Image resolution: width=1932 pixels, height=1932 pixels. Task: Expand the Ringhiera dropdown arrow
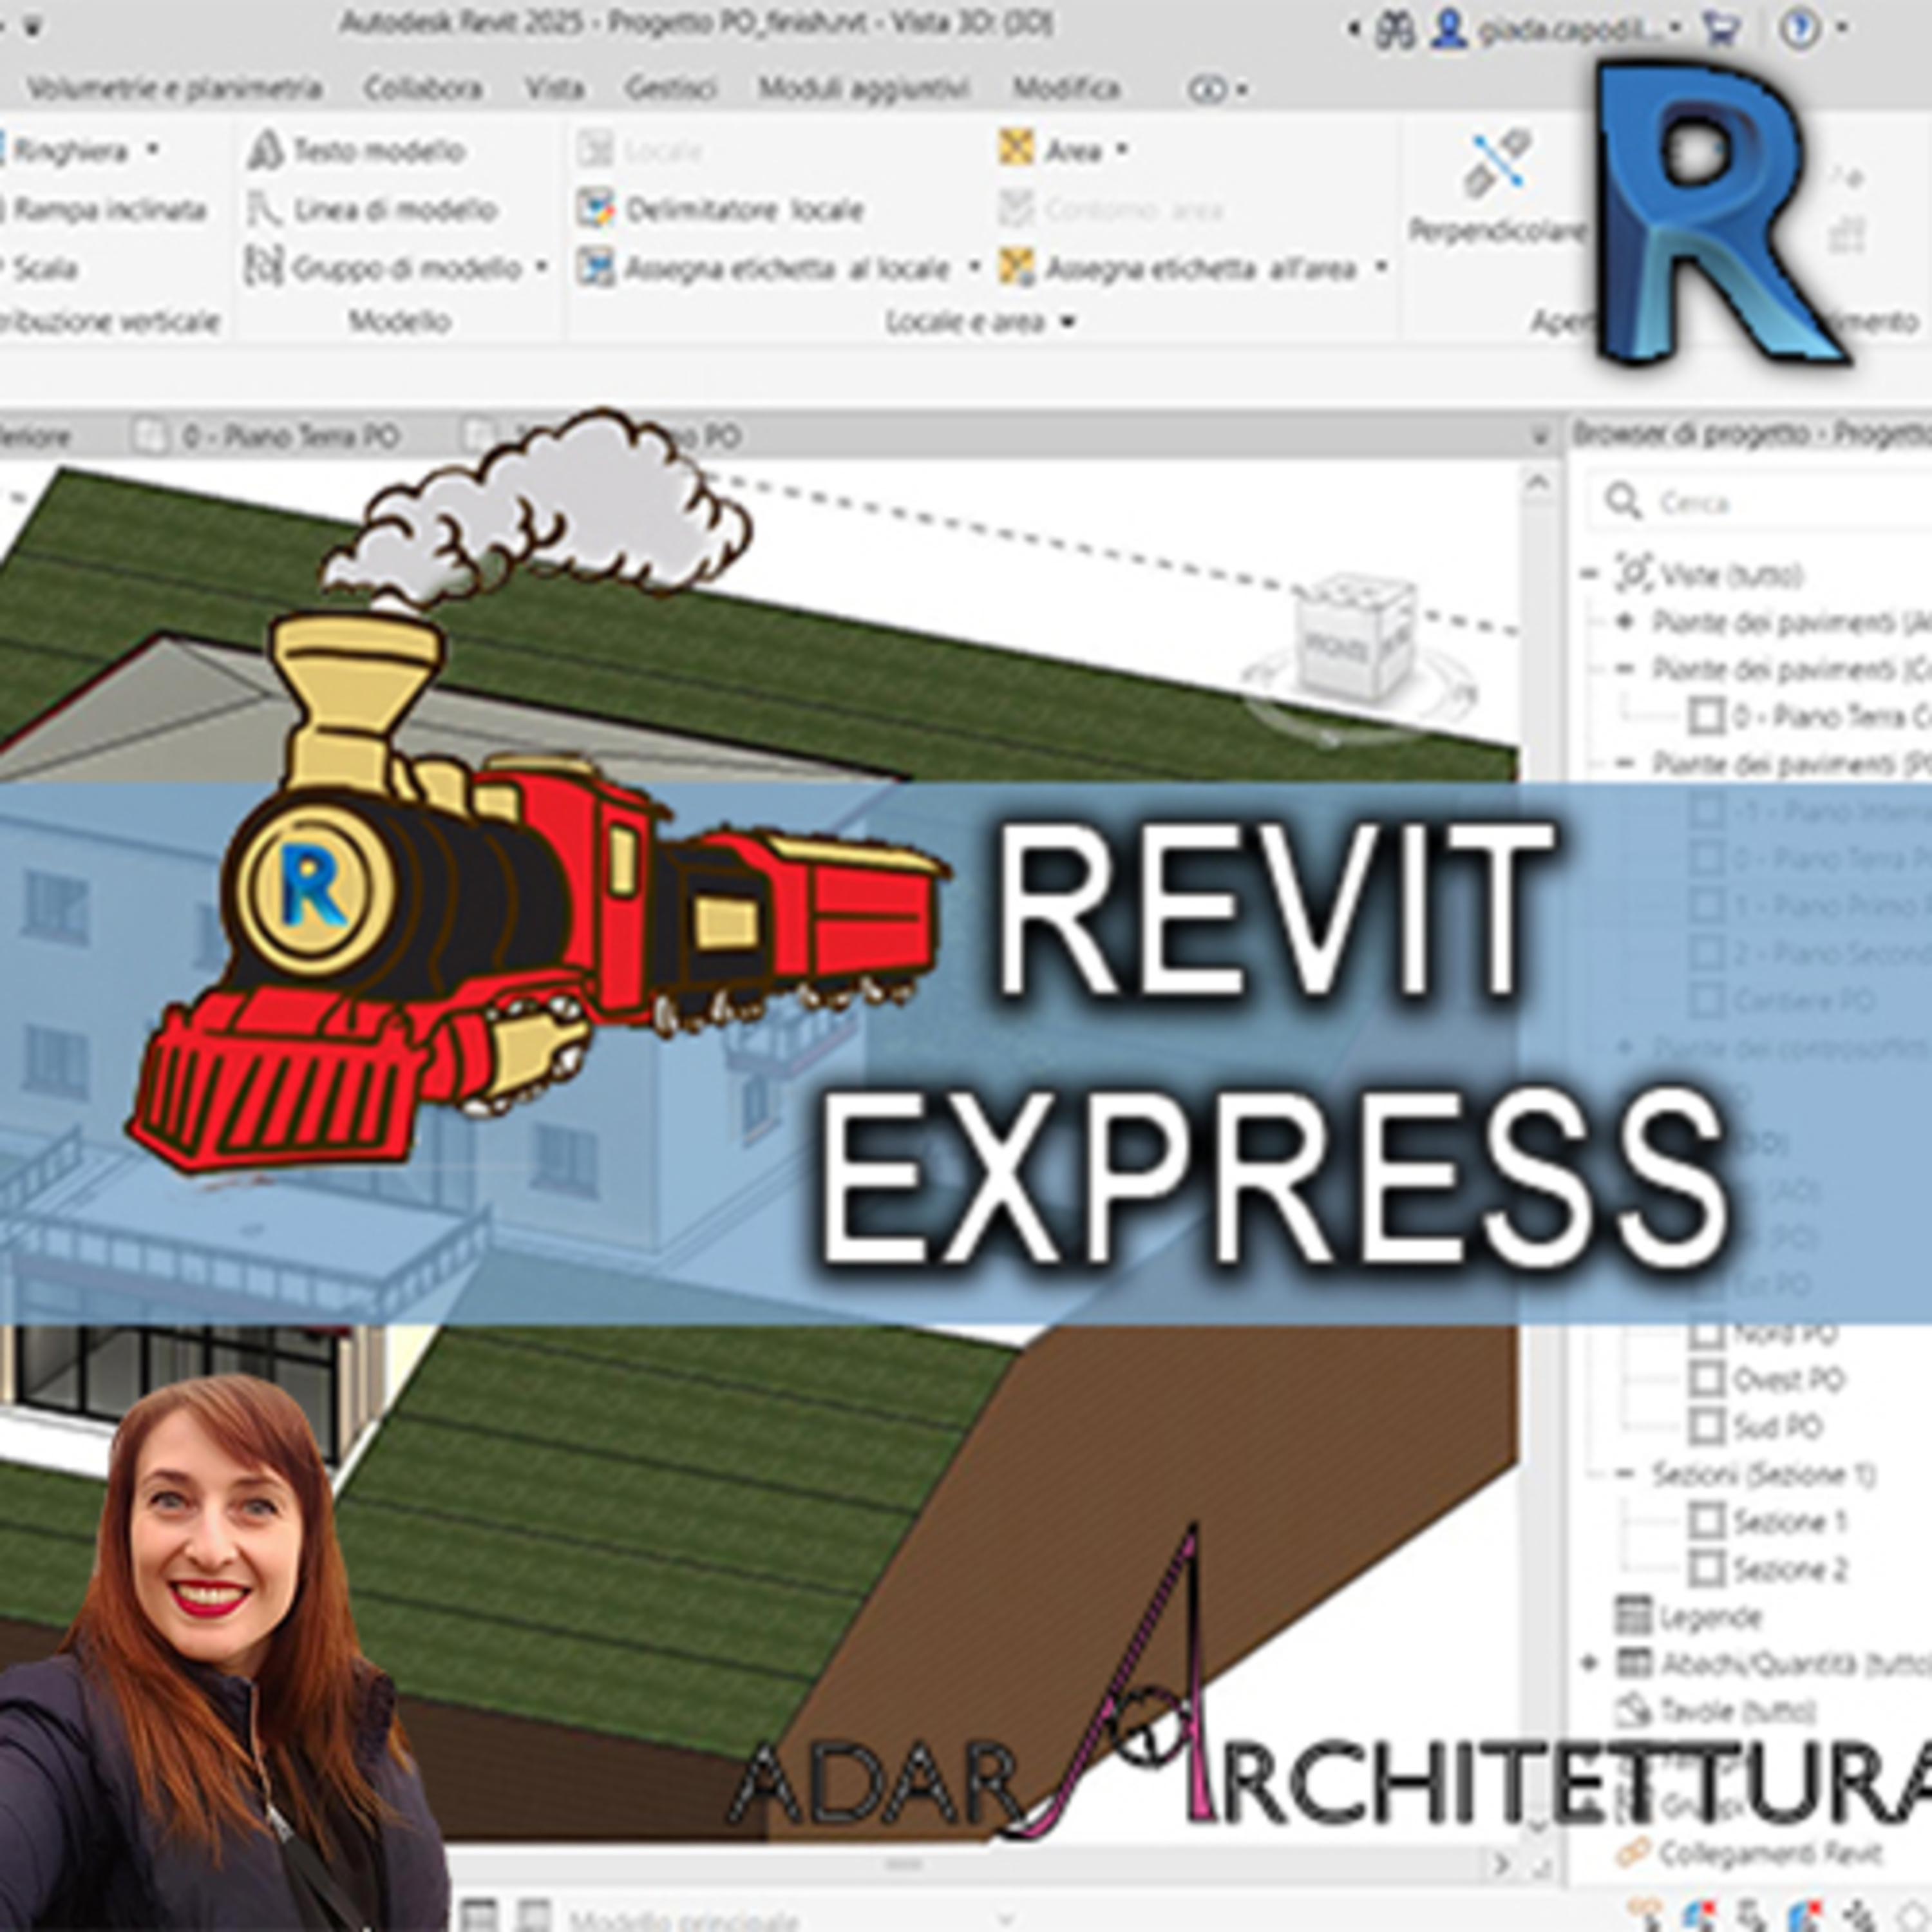153,150
